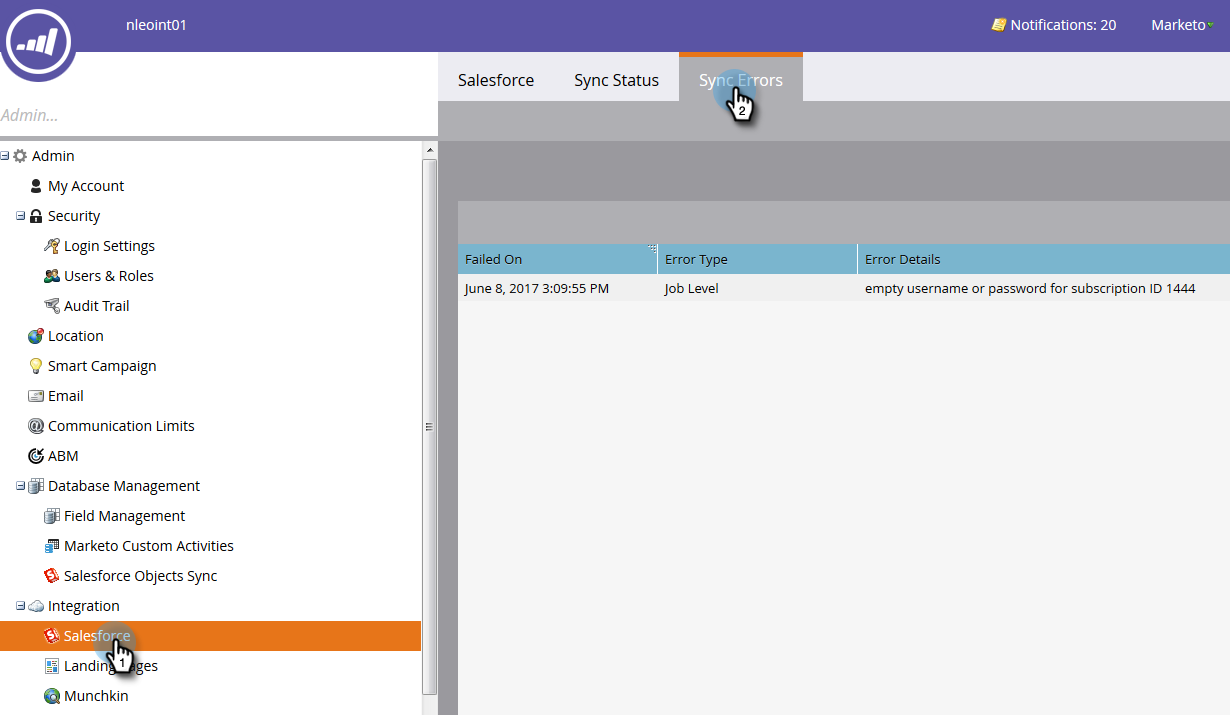Click the Marketo logo icon
Screen dimensions: 1230x715
click(x=39, y=40)
